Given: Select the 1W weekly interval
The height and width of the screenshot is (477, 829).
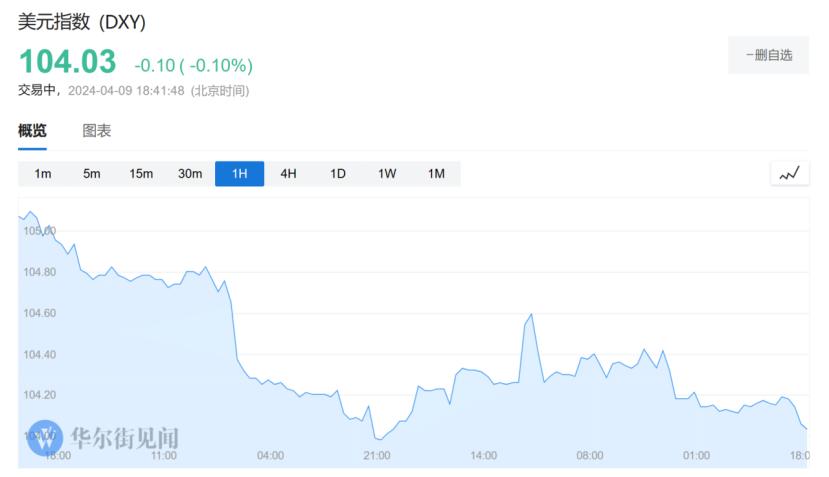Looking at the screenshot, I should tap(387, 174).
